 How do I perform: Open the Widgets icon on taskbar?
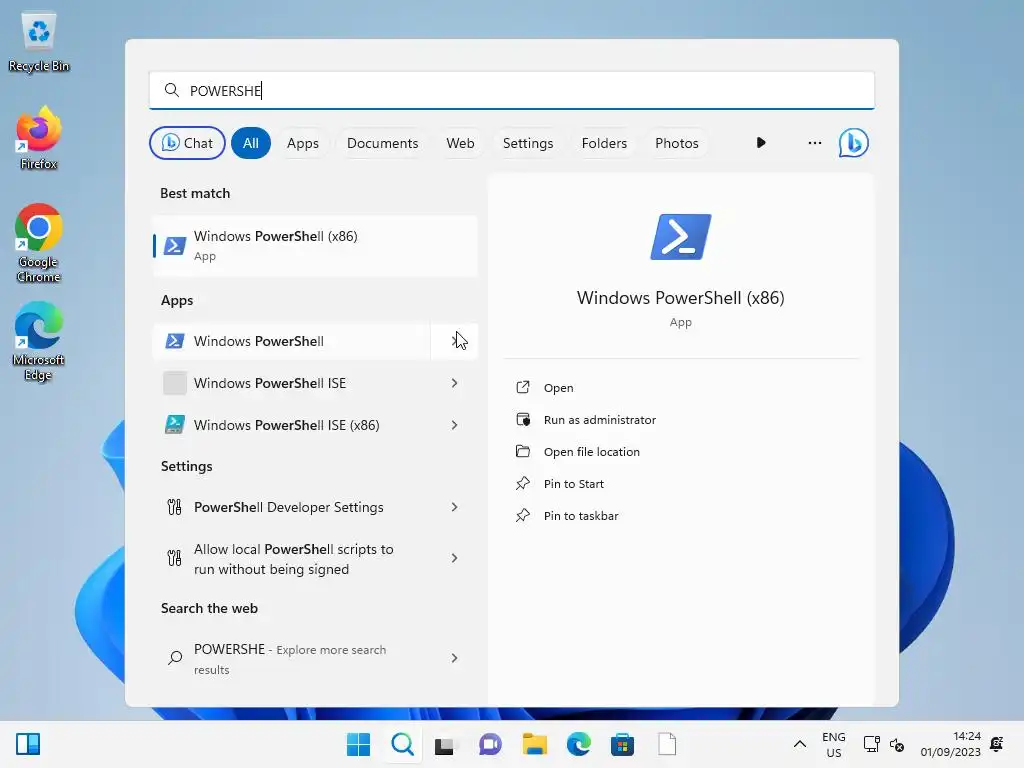(28, 744)
